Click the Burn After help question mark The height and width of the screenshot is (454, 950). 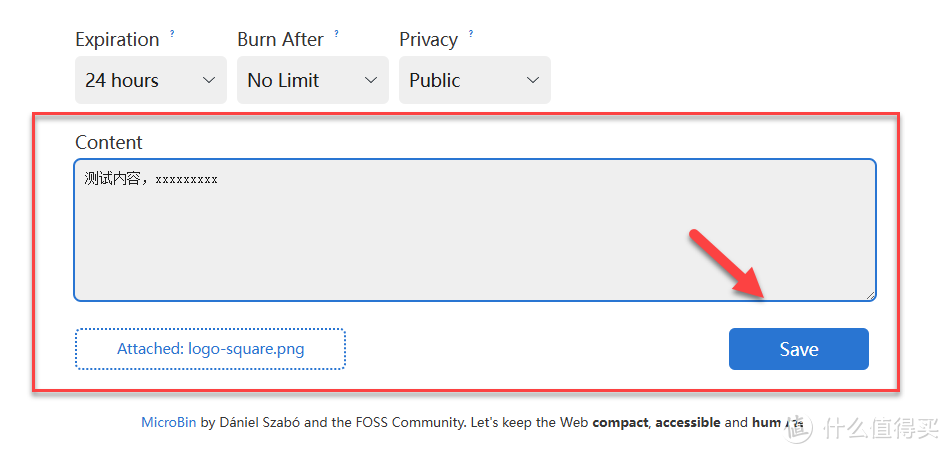click(x=336, y=34)
